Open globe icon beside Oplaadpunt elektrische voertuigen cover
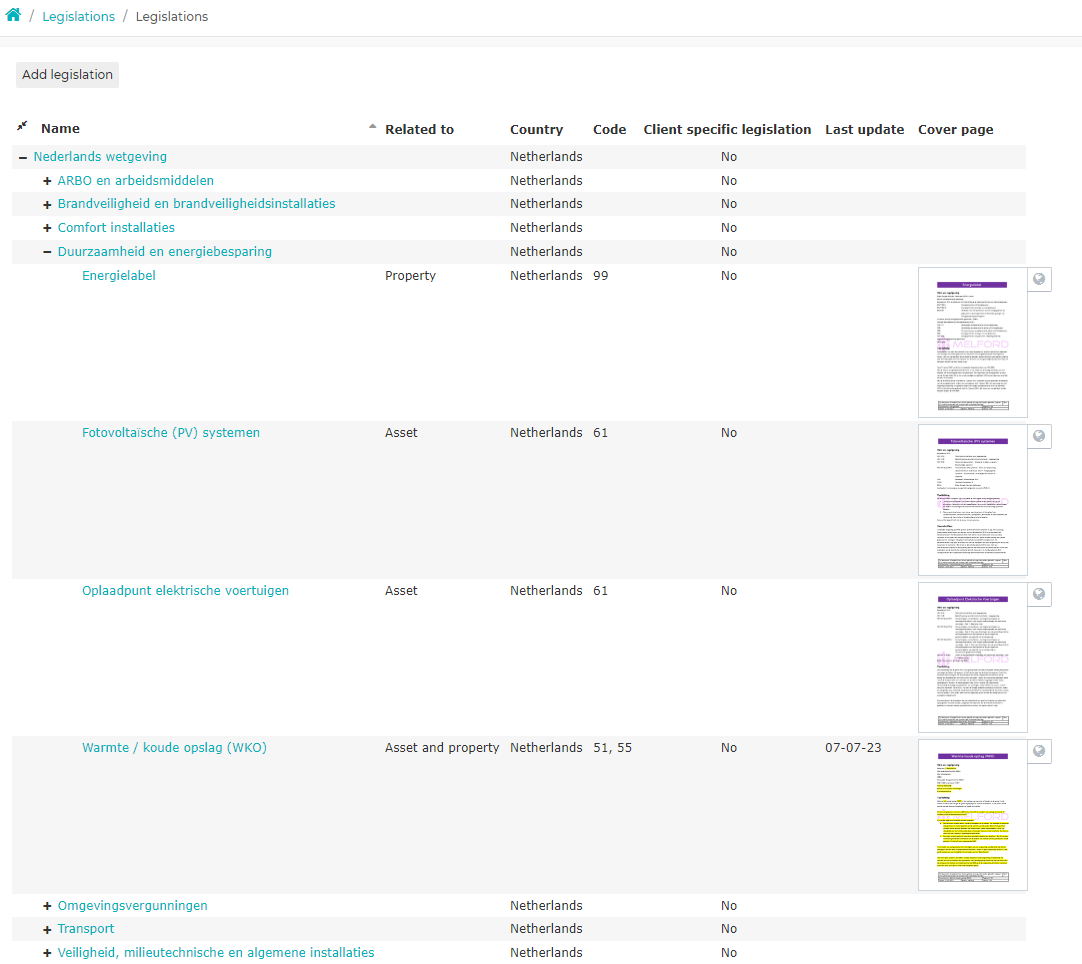This screenshot has width=1082, height=964. click(x=1039, y=594)
